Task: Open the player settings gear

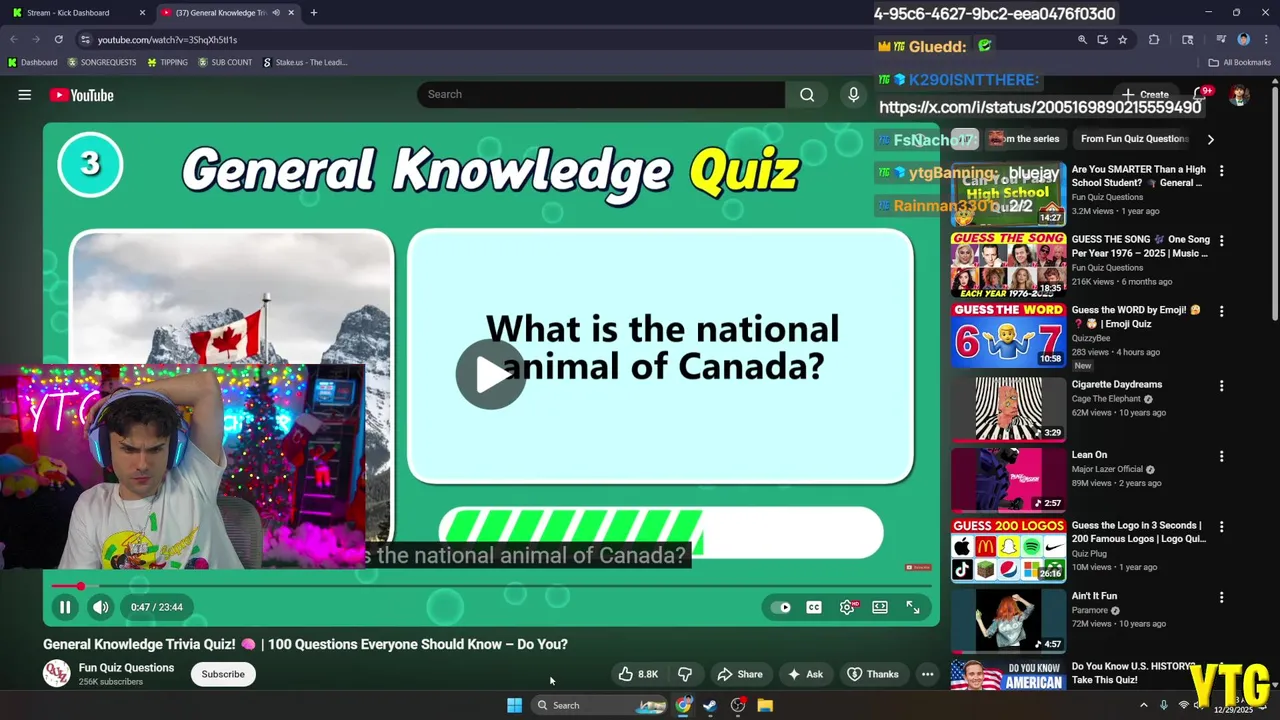Action: click(x=847, y=607)
